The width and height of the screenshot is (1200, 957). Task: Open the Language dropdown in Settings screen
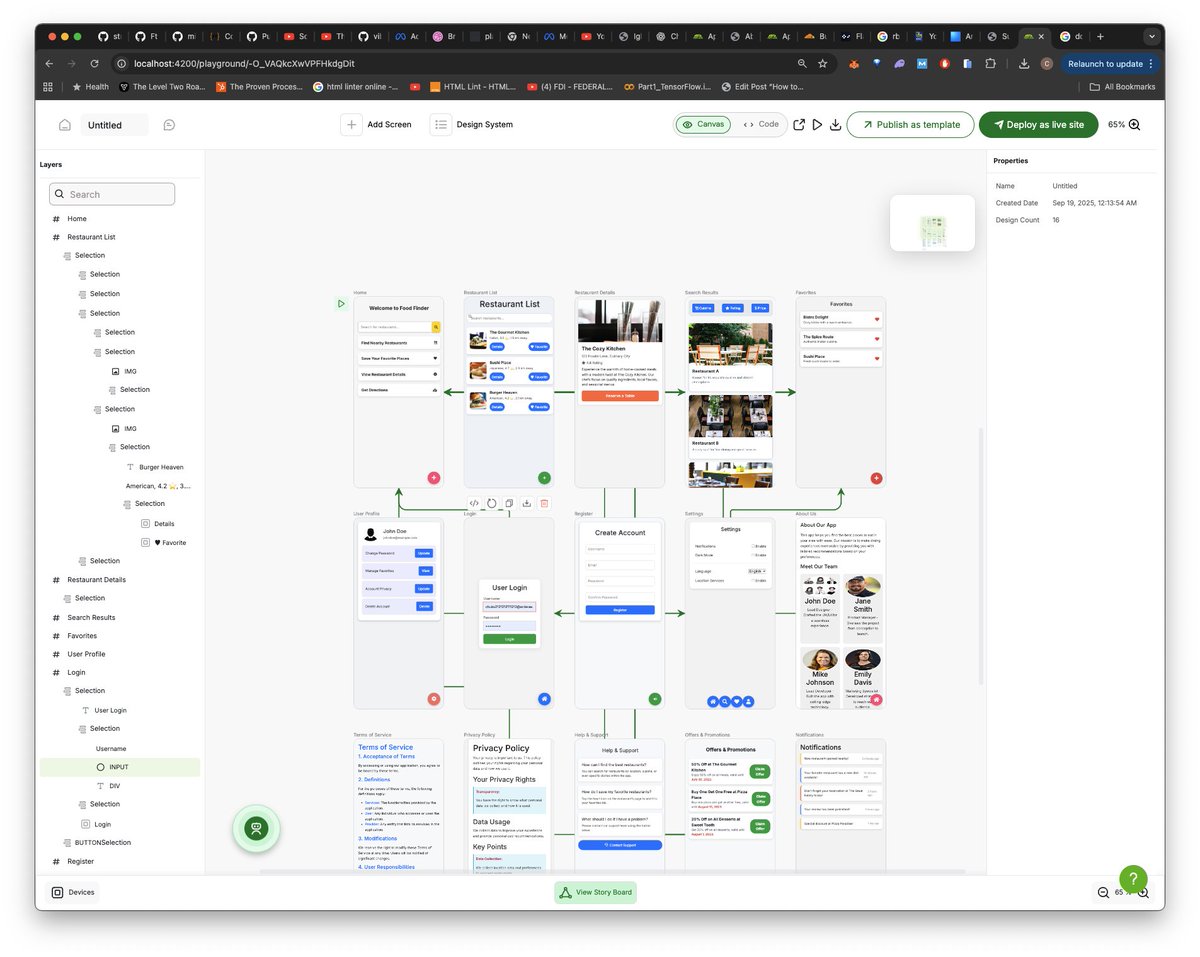tap(757, 570)
